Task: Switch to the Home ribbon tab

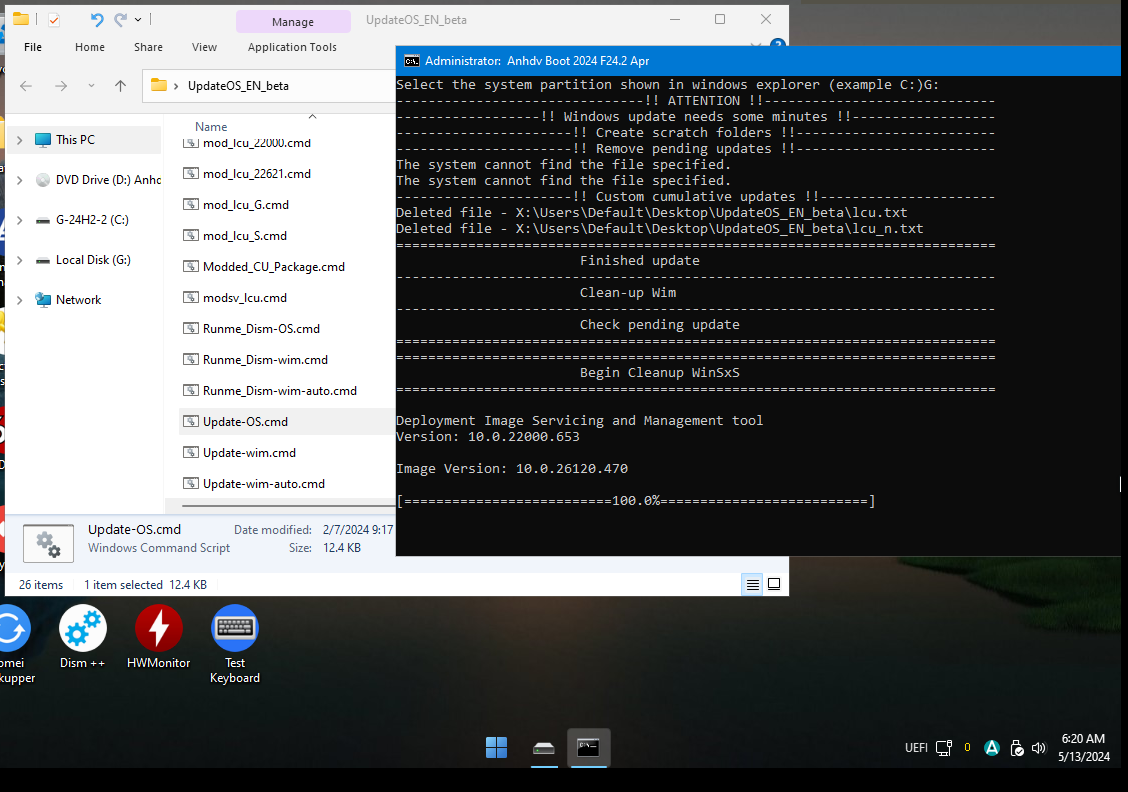Action: [x=90, y=47]
